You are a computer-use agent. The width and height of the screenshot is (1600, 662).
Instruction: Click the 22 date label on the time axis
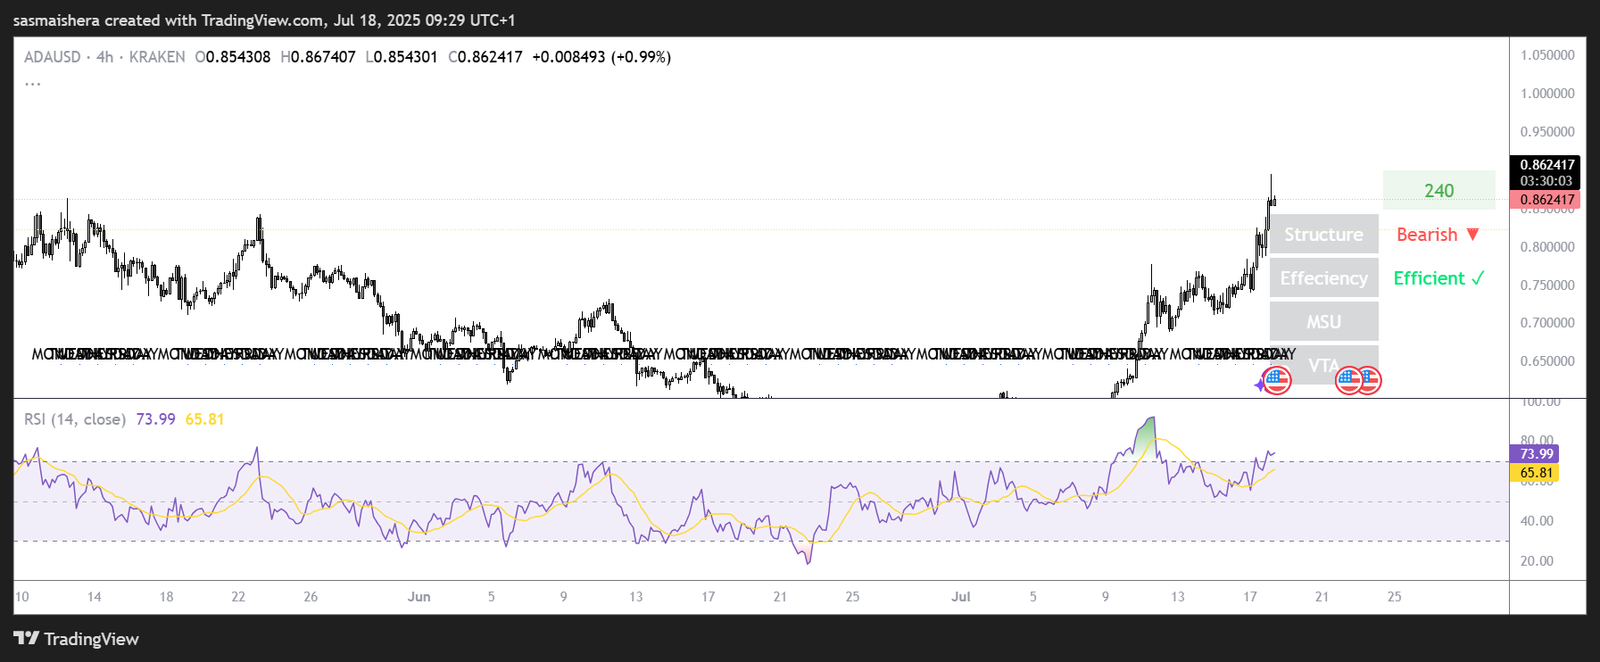[x=238, y=597]
